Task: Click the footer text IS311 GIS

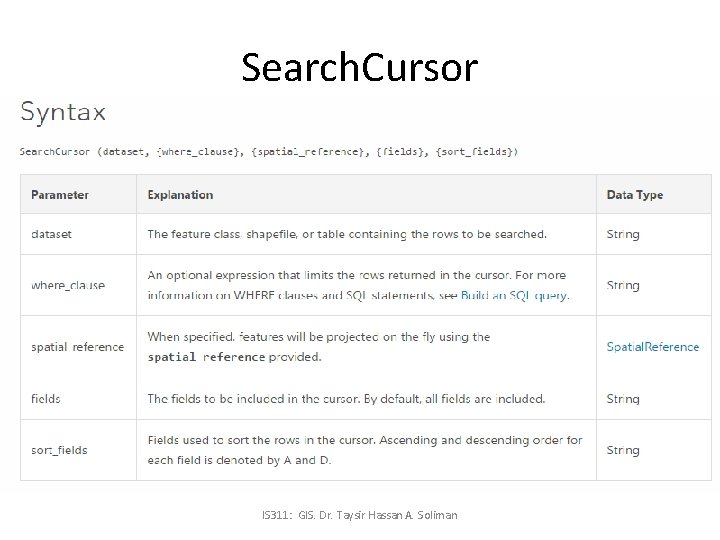Action: (359, 515)
